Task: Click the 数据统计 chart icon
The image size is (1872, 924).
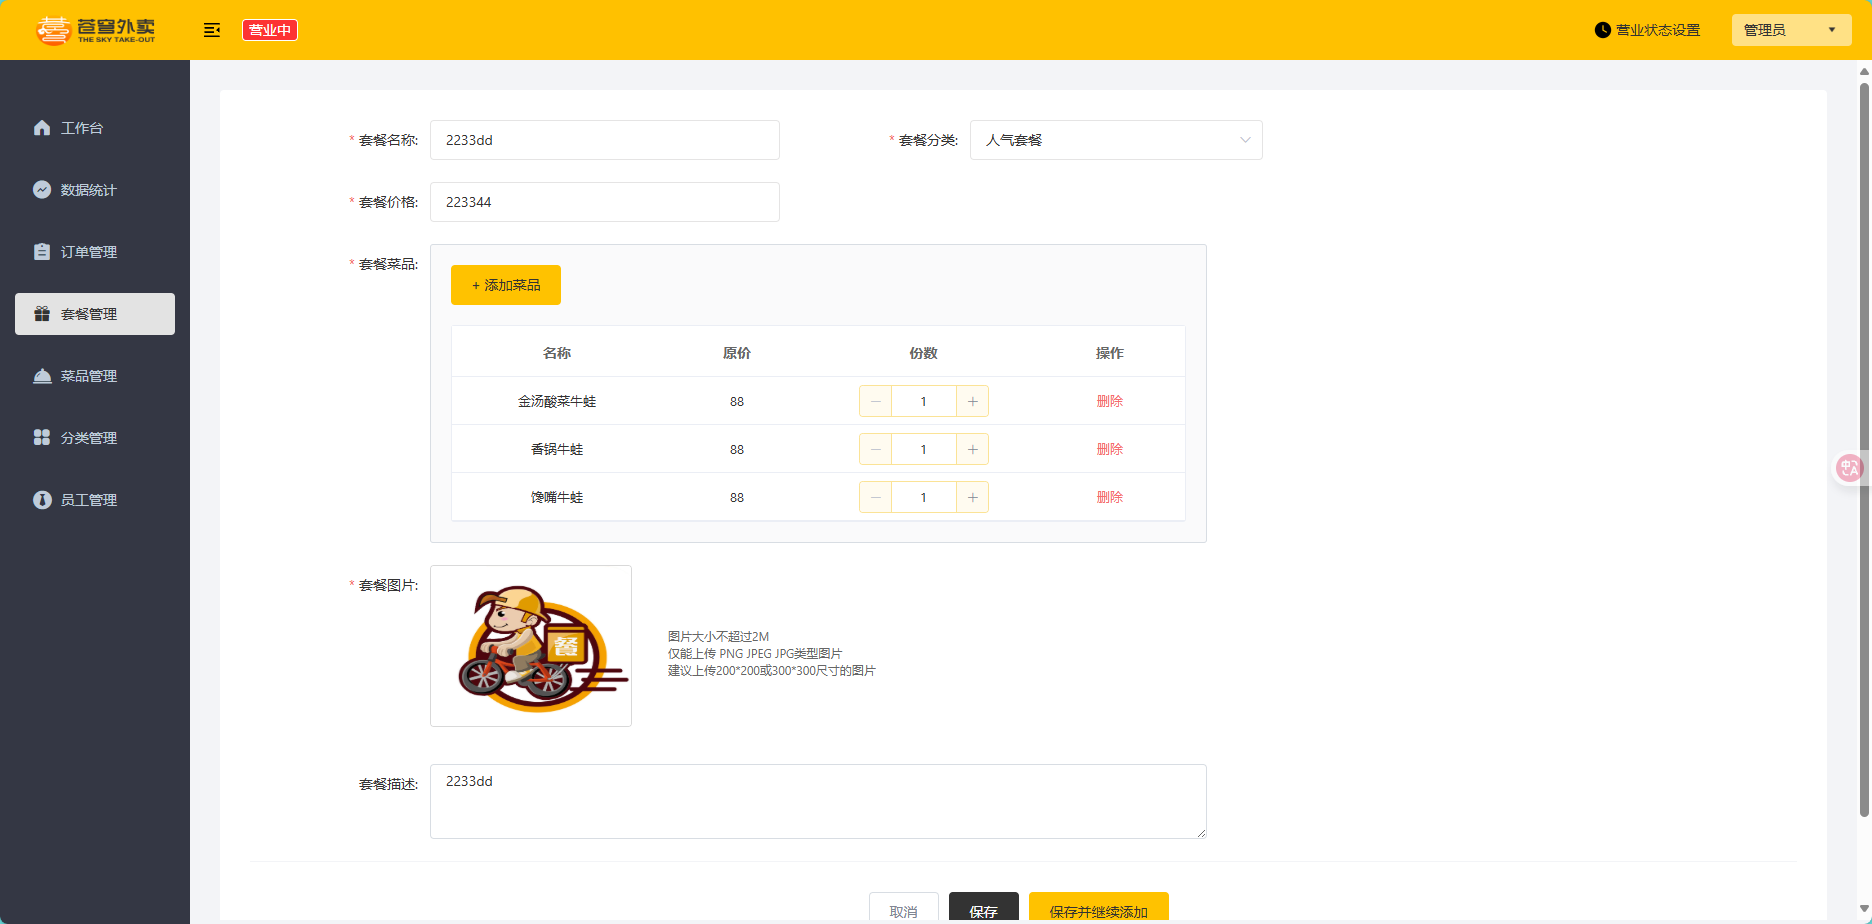Action: pyautogui.click(x=42, y=190)
